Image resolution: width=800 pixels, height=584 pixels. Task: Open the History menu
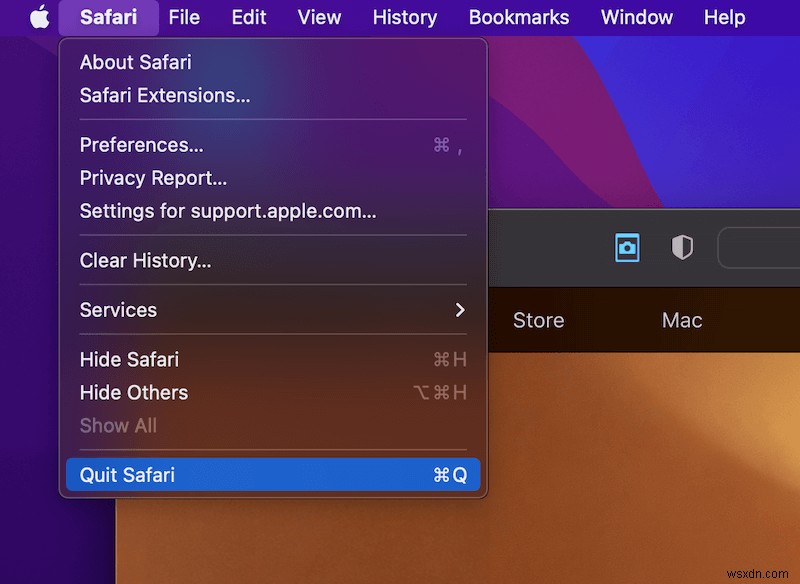tap(404, 17)
